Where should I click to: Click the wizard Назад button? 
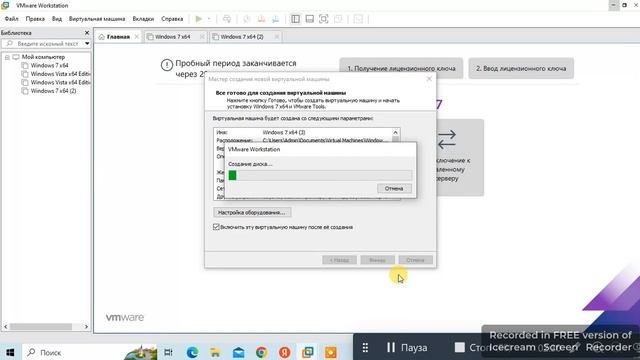click(339, 260)
